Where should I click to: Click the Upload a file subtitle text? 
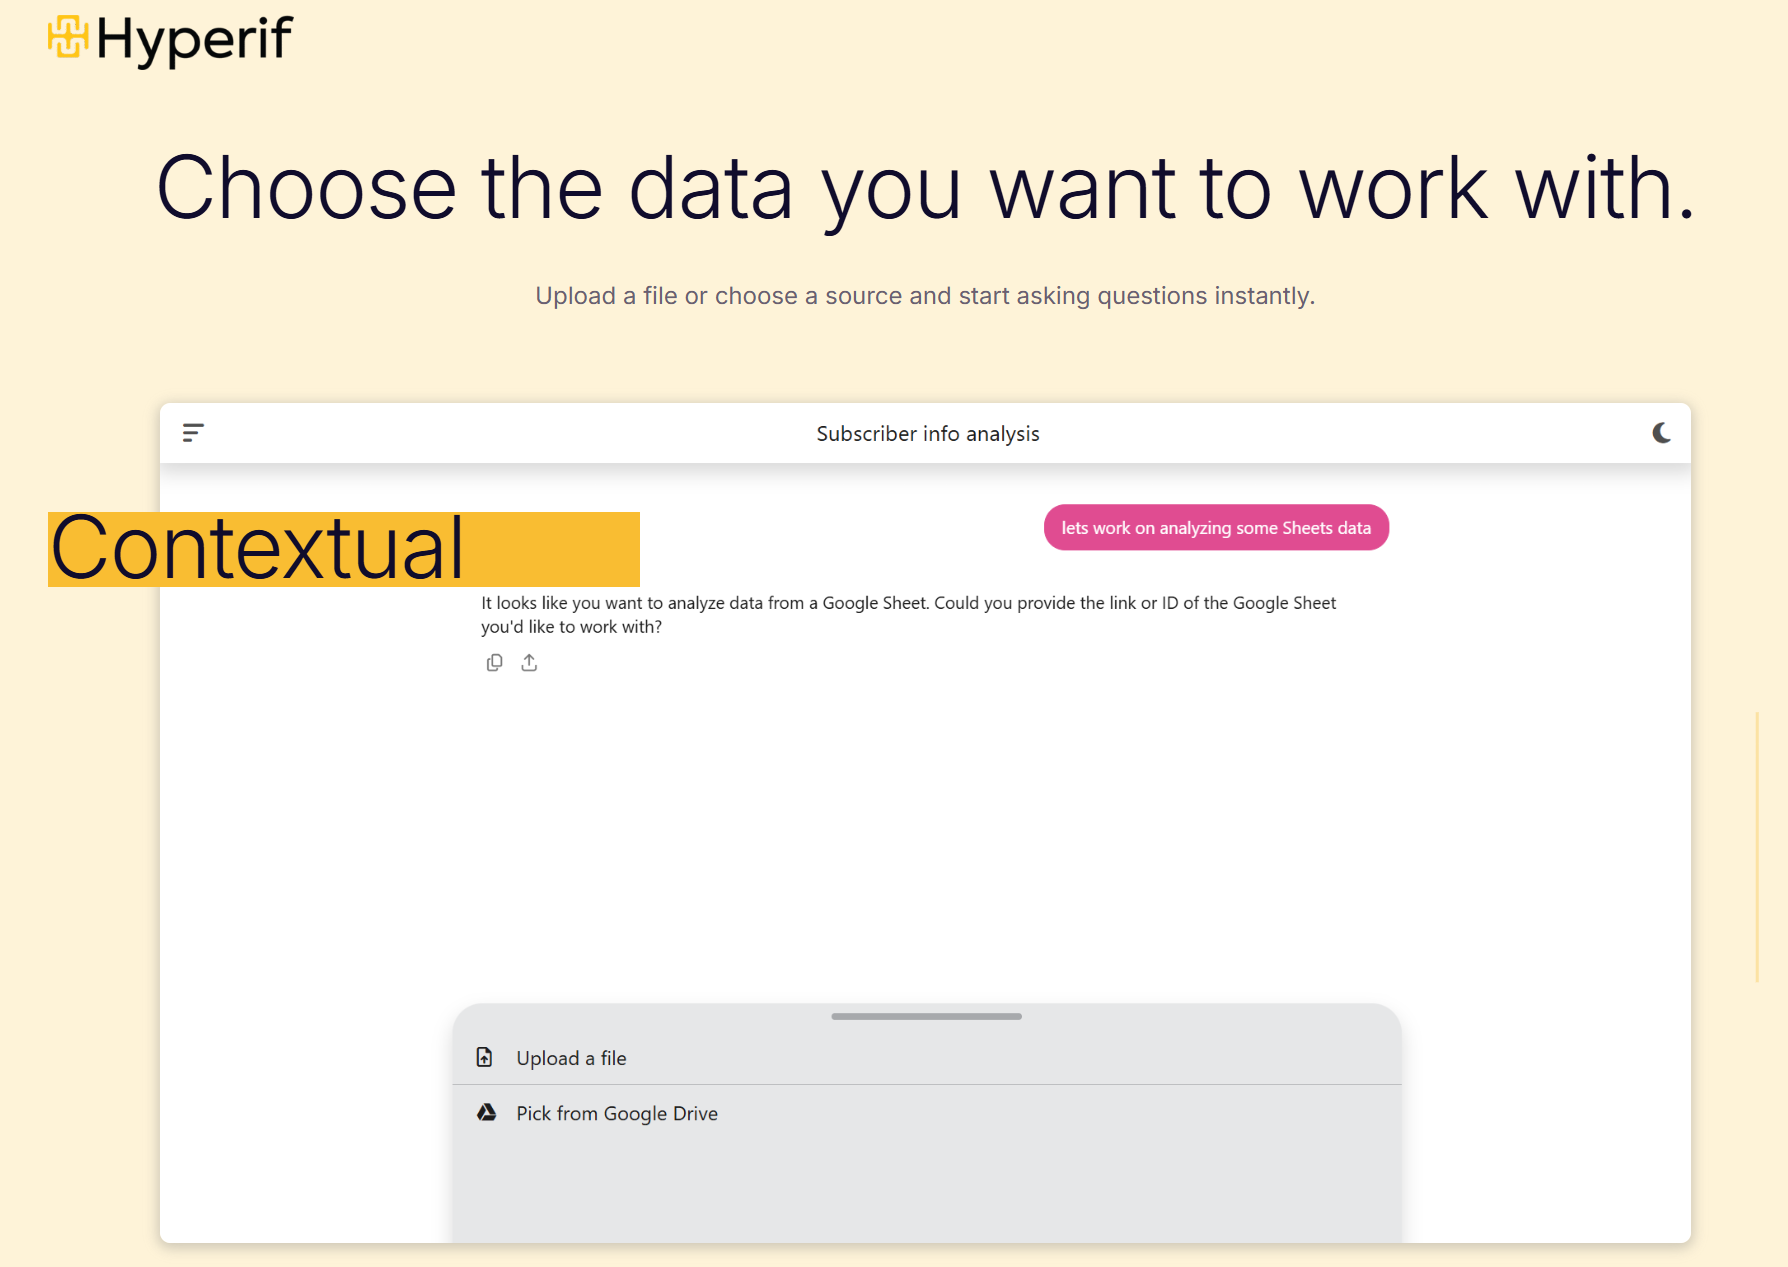point(925,296)
